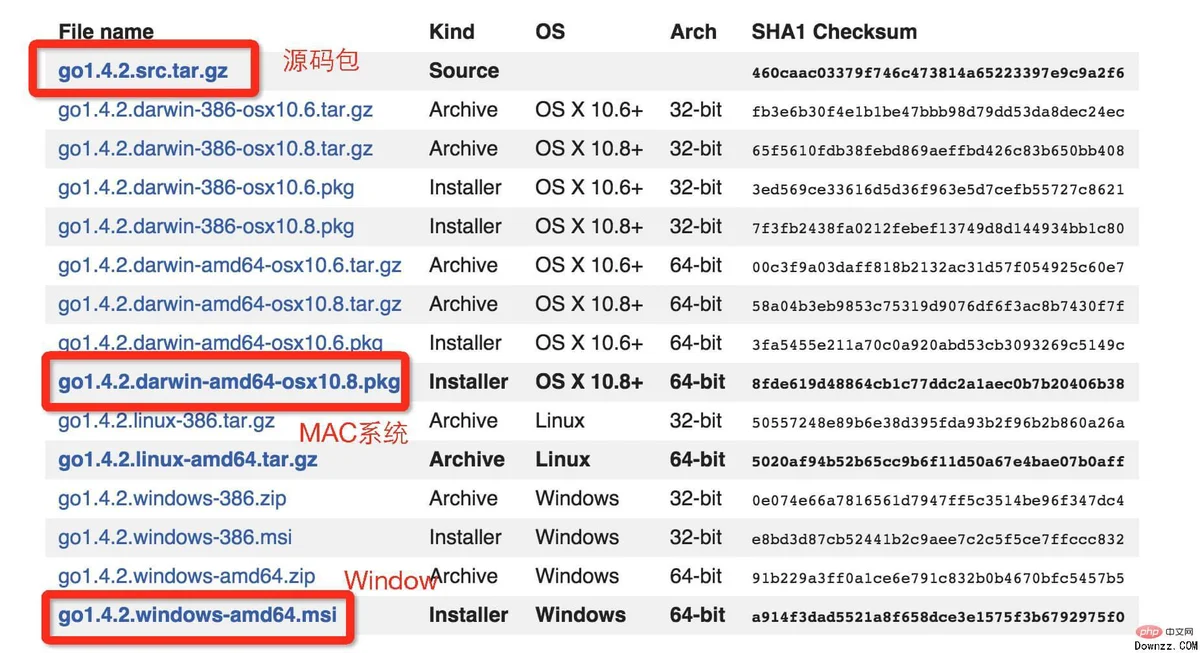Screen dimensions: 1200x653
Task: Select go1.4.2.darwin-386-osx10.8.pkg file link
Action: (206, 227)
